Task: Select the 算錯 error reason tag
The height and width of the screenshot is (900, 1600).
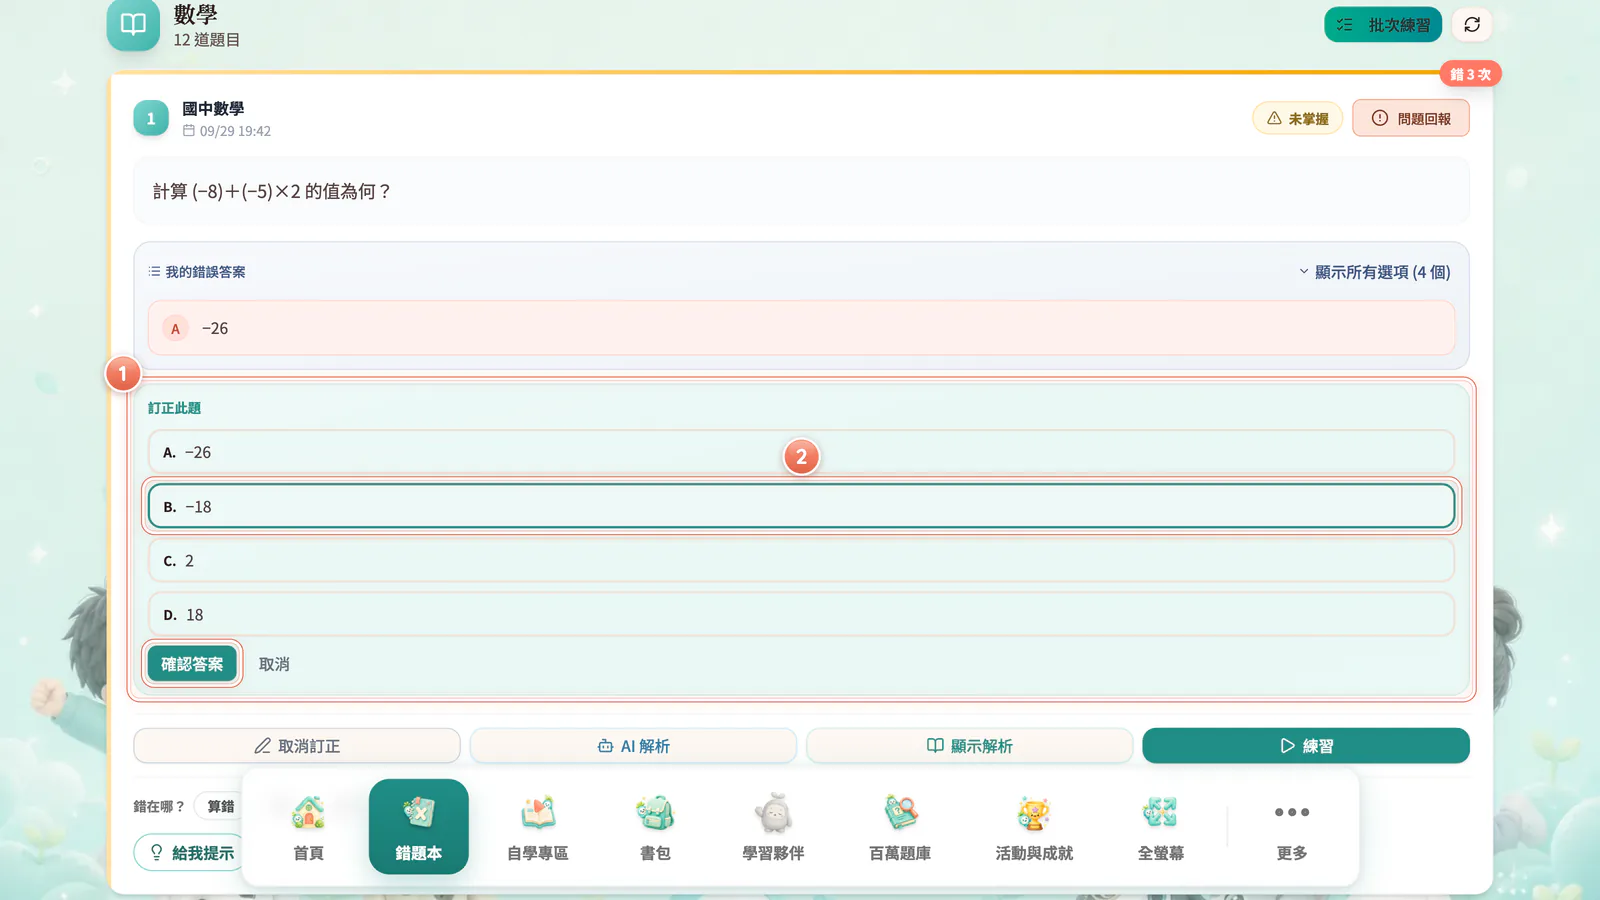Action: click(x=220, y=806)
